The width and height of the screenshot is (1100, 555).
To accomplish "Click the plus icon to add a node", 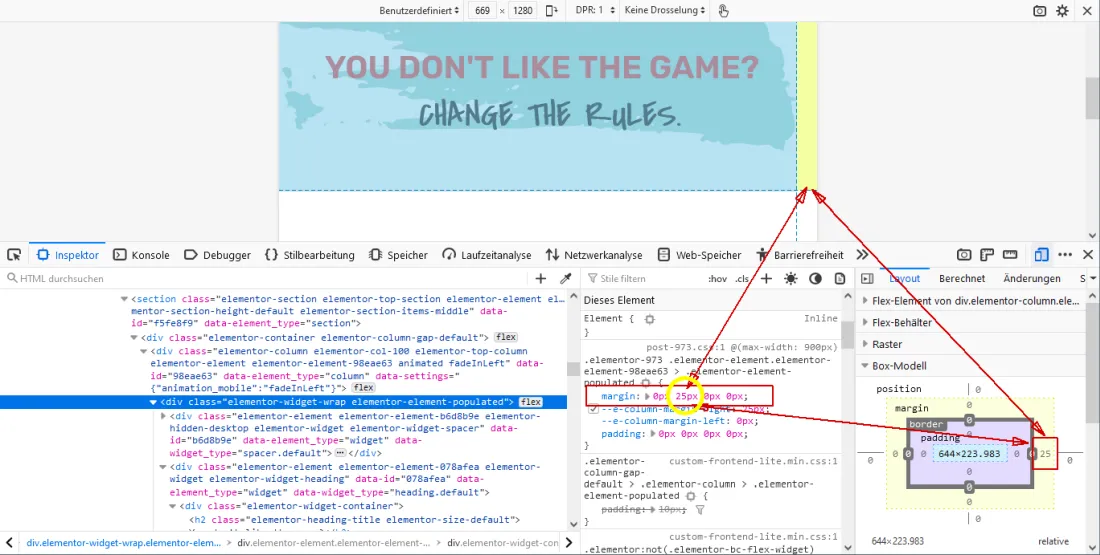I will coord(540,279).
